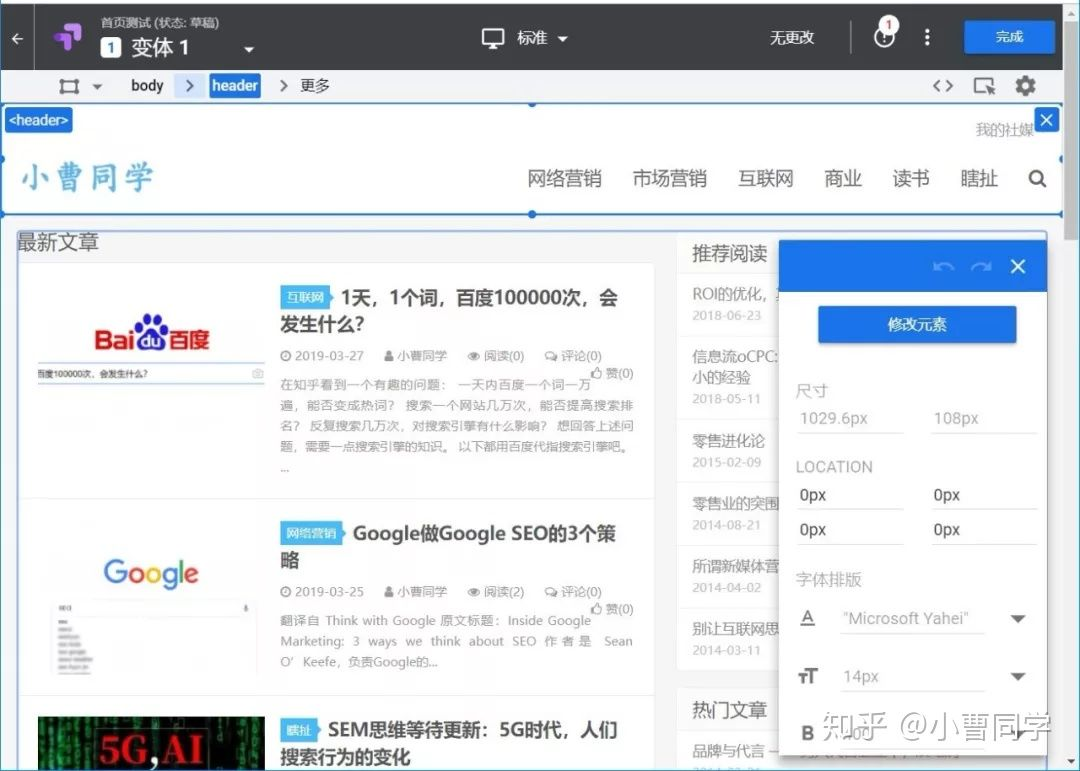Open the 瞎扯 nav menu item
This screenshot has height=771, width=1080.
coord(979,178)
